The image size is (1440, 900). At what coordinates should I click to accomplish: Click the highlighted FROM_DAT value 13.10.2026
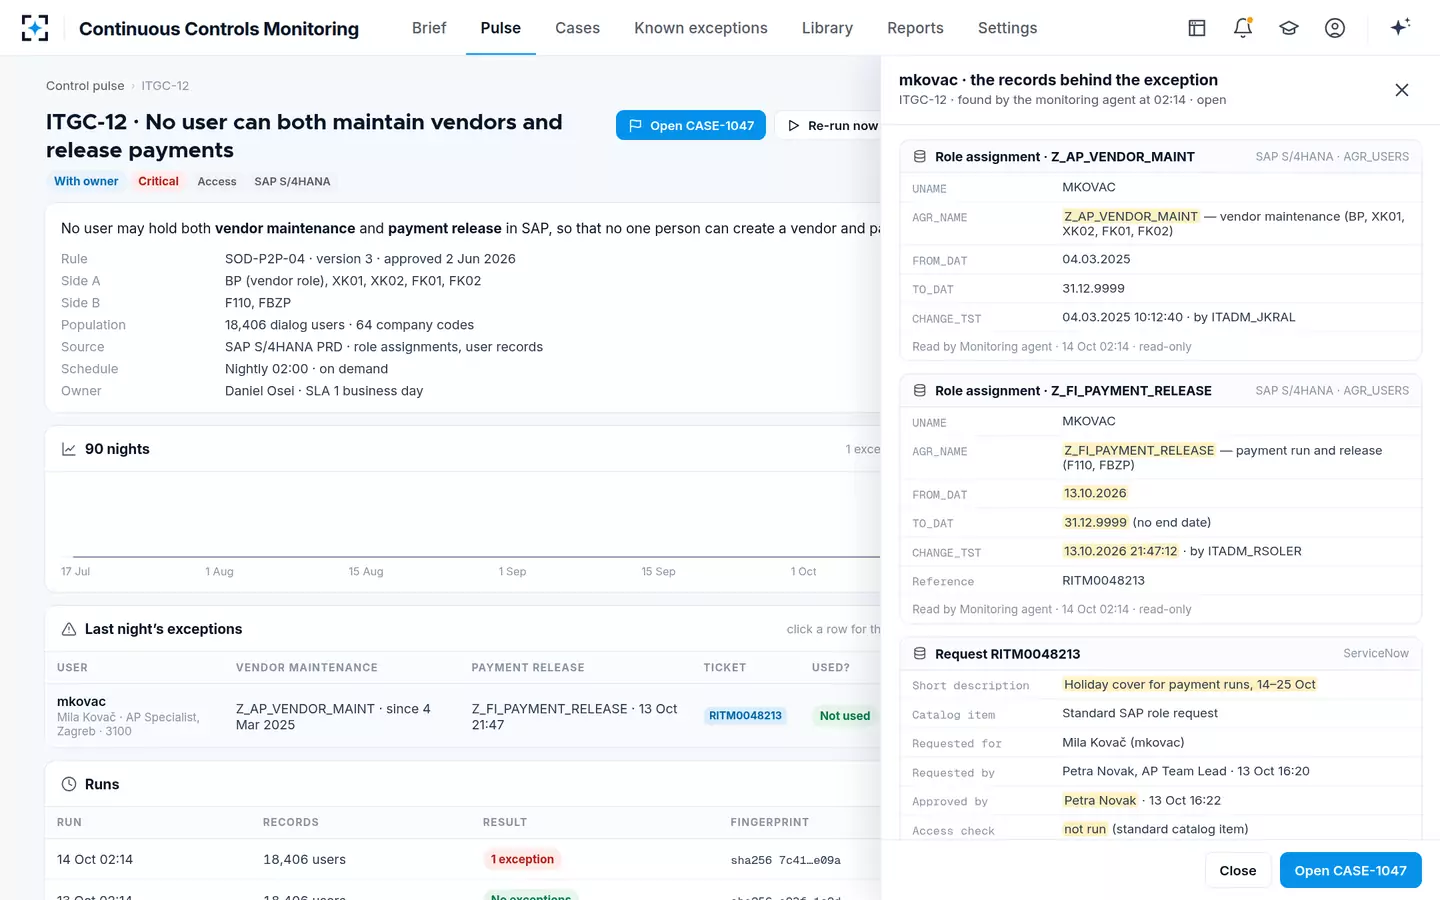tap(1095, 493)
